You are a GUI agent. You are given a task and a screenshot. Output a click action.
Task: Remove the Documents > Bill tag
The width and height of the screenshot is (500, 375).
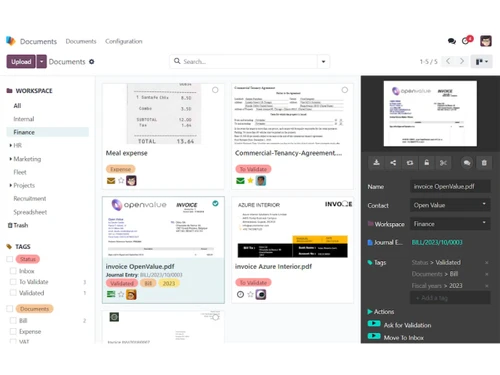(x=487, y=274)
